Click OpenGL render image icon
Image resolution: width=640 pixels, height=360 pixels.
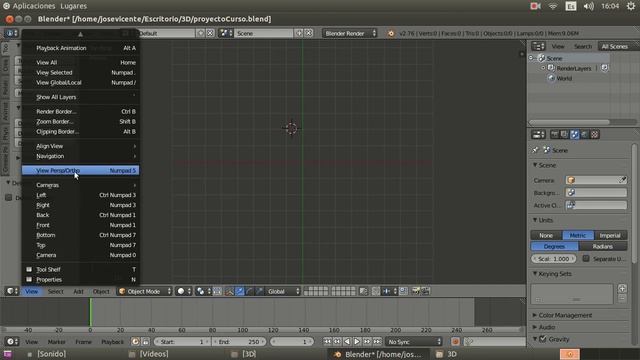416,291
